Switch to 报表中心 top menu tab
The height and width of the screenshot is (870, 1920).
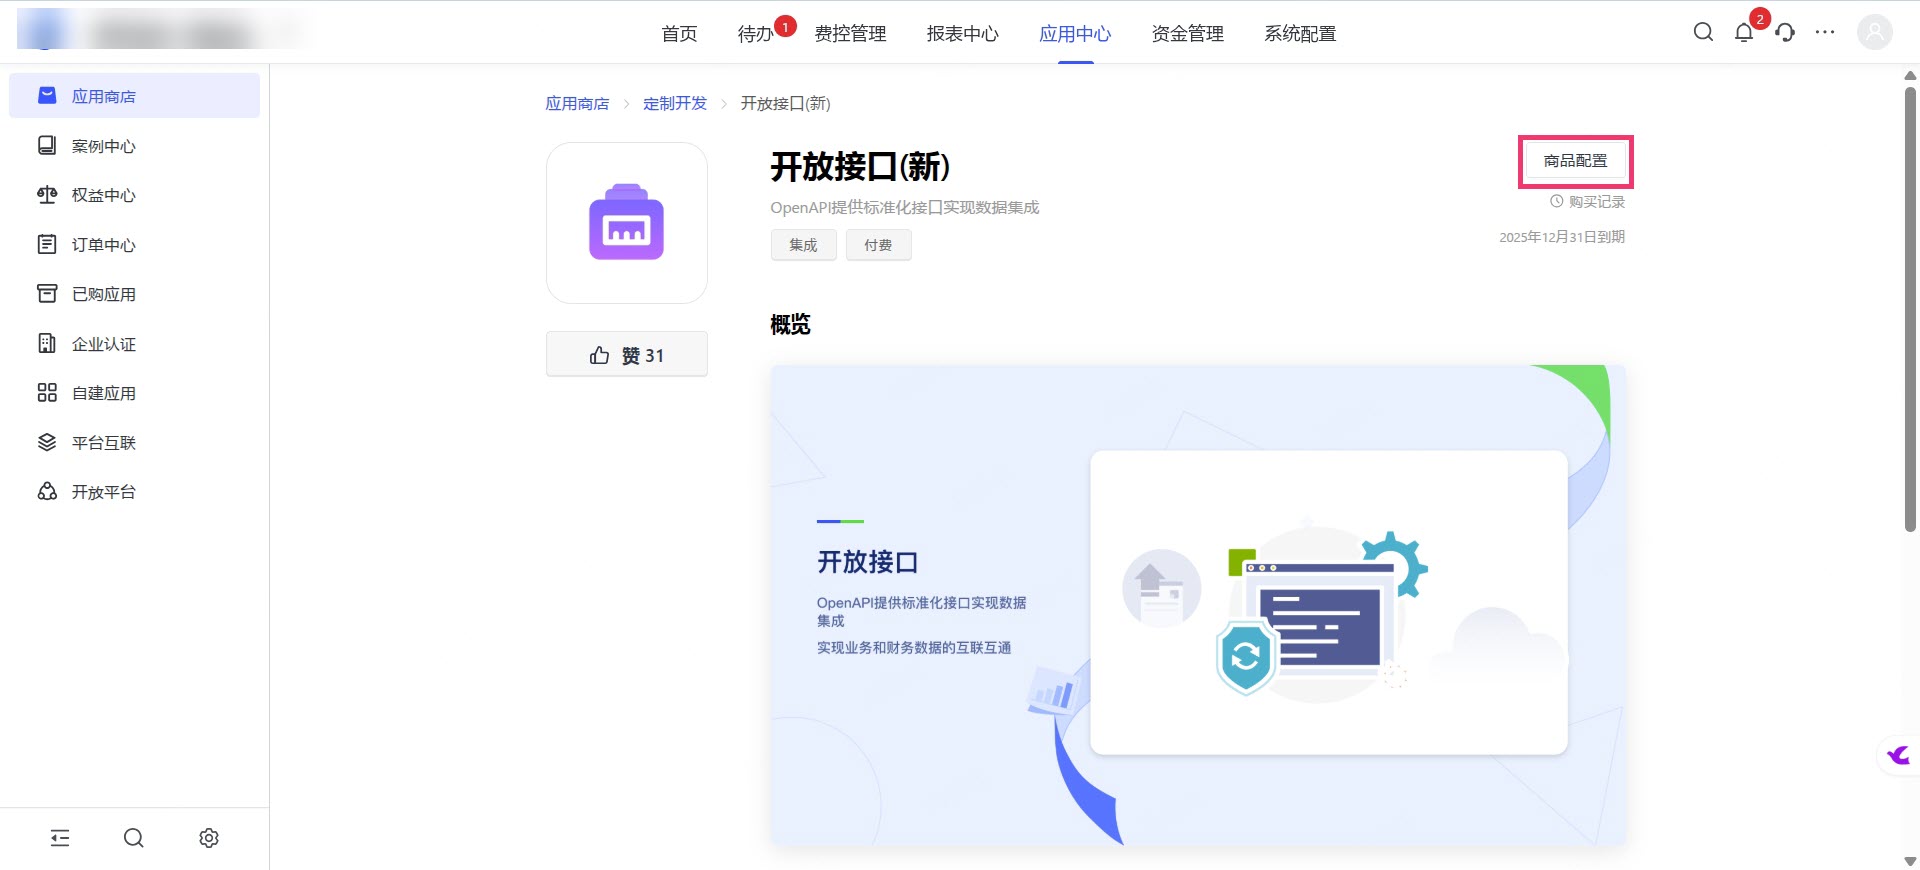pos(962,34)
